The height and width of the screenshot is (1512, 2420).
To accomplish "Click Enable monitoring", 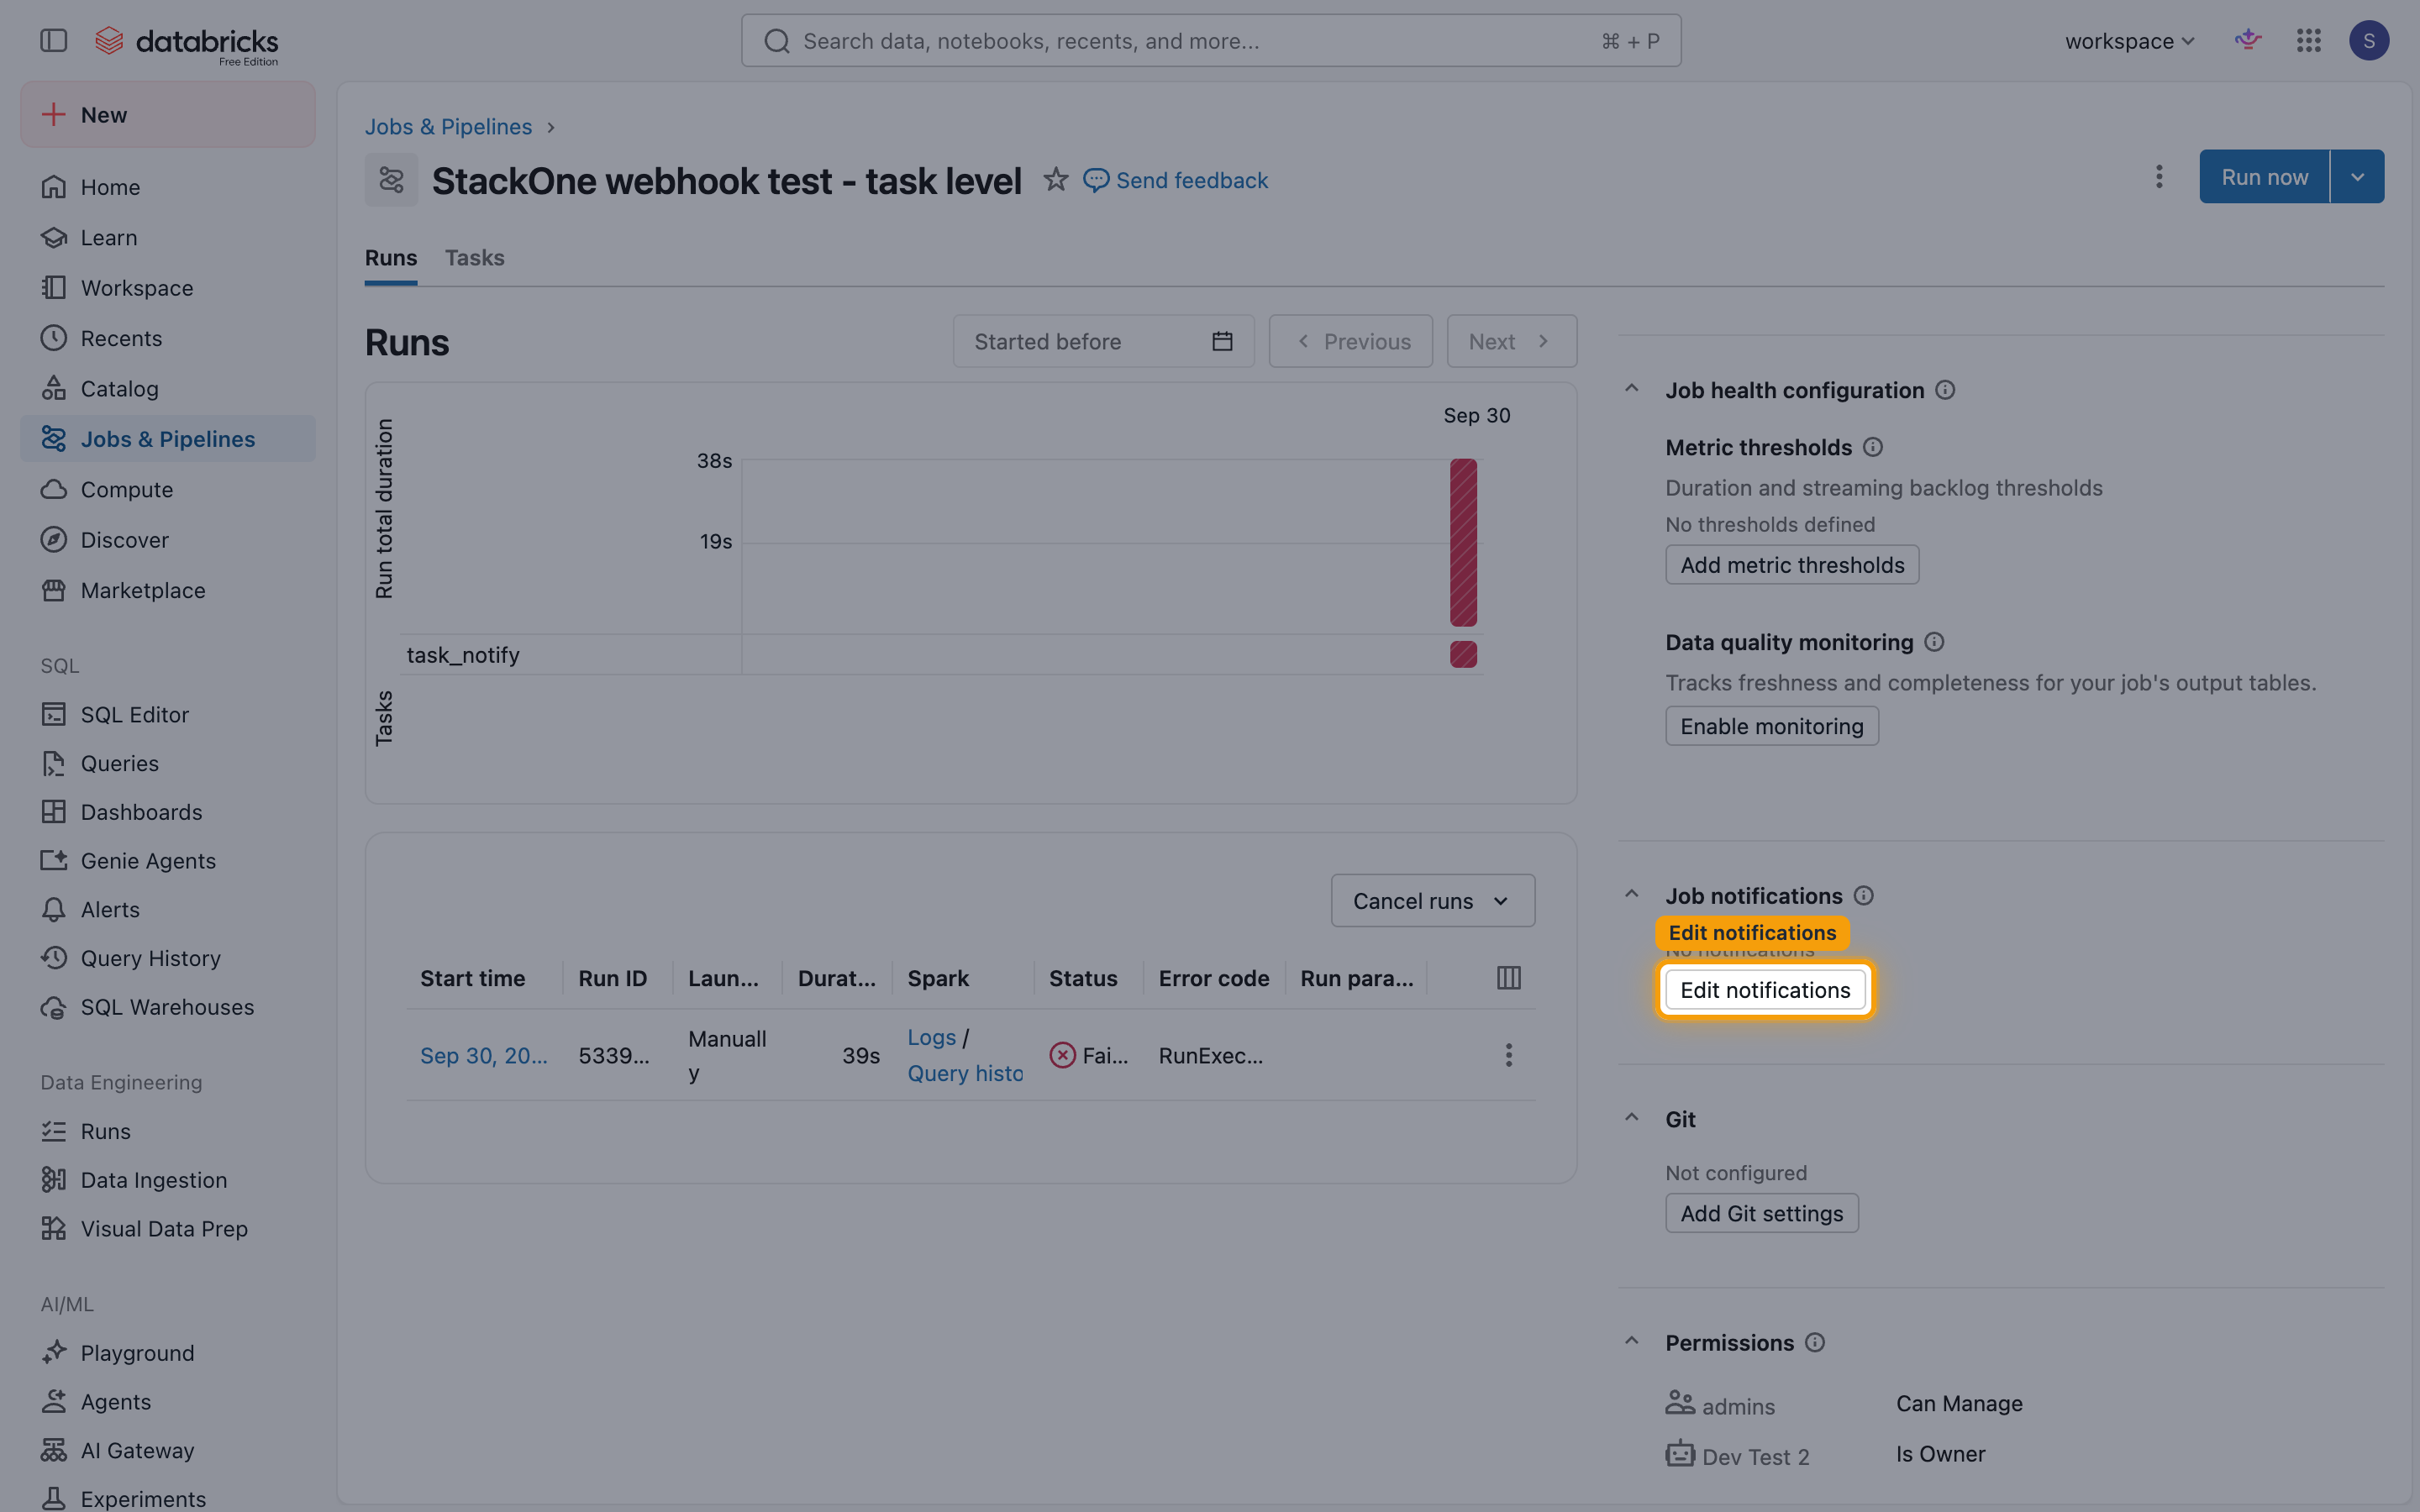I will coord(1772,726).
